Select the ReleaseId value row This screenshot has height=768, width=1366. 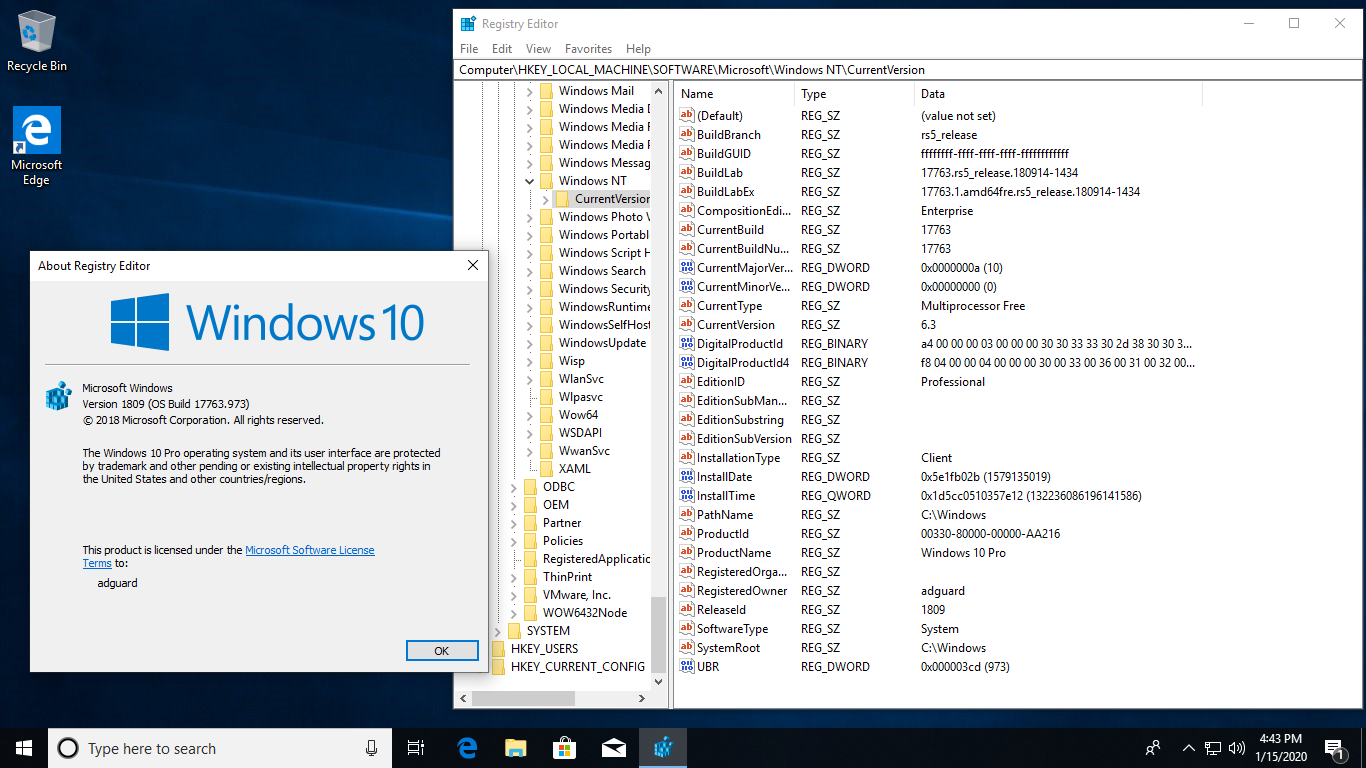(x=938, y=609)
